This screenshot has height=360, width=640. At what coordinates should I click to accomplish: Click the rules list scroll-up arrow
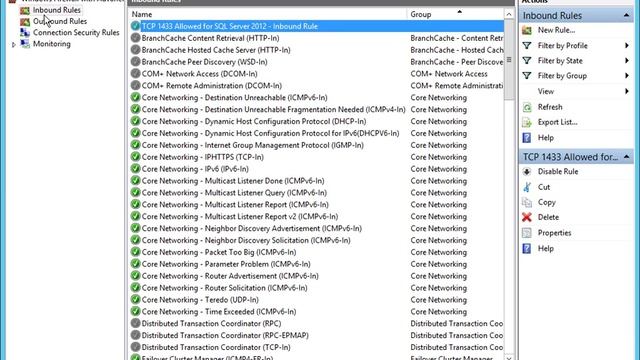509,14
